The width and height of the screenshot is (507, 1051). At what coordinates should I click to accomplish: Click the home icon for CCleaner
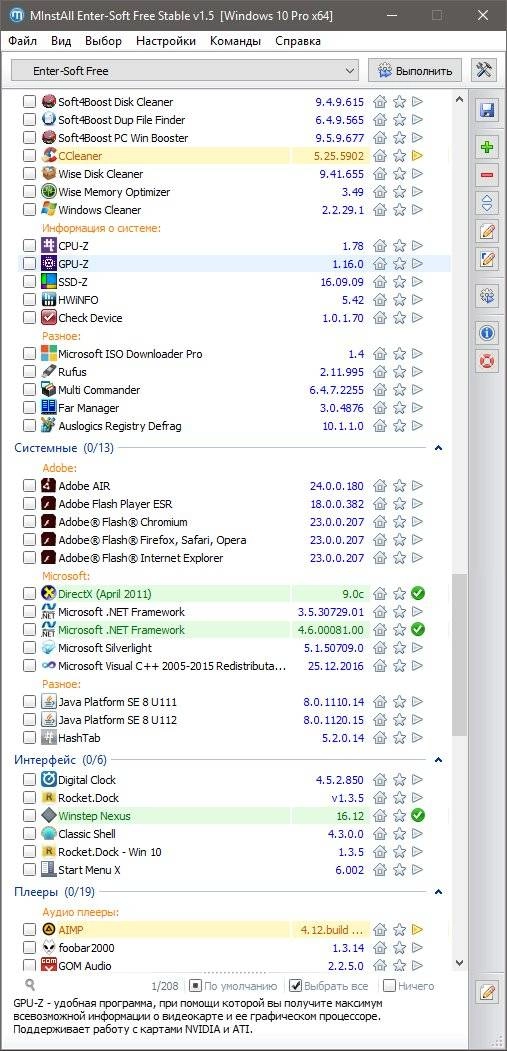point(380,156)
